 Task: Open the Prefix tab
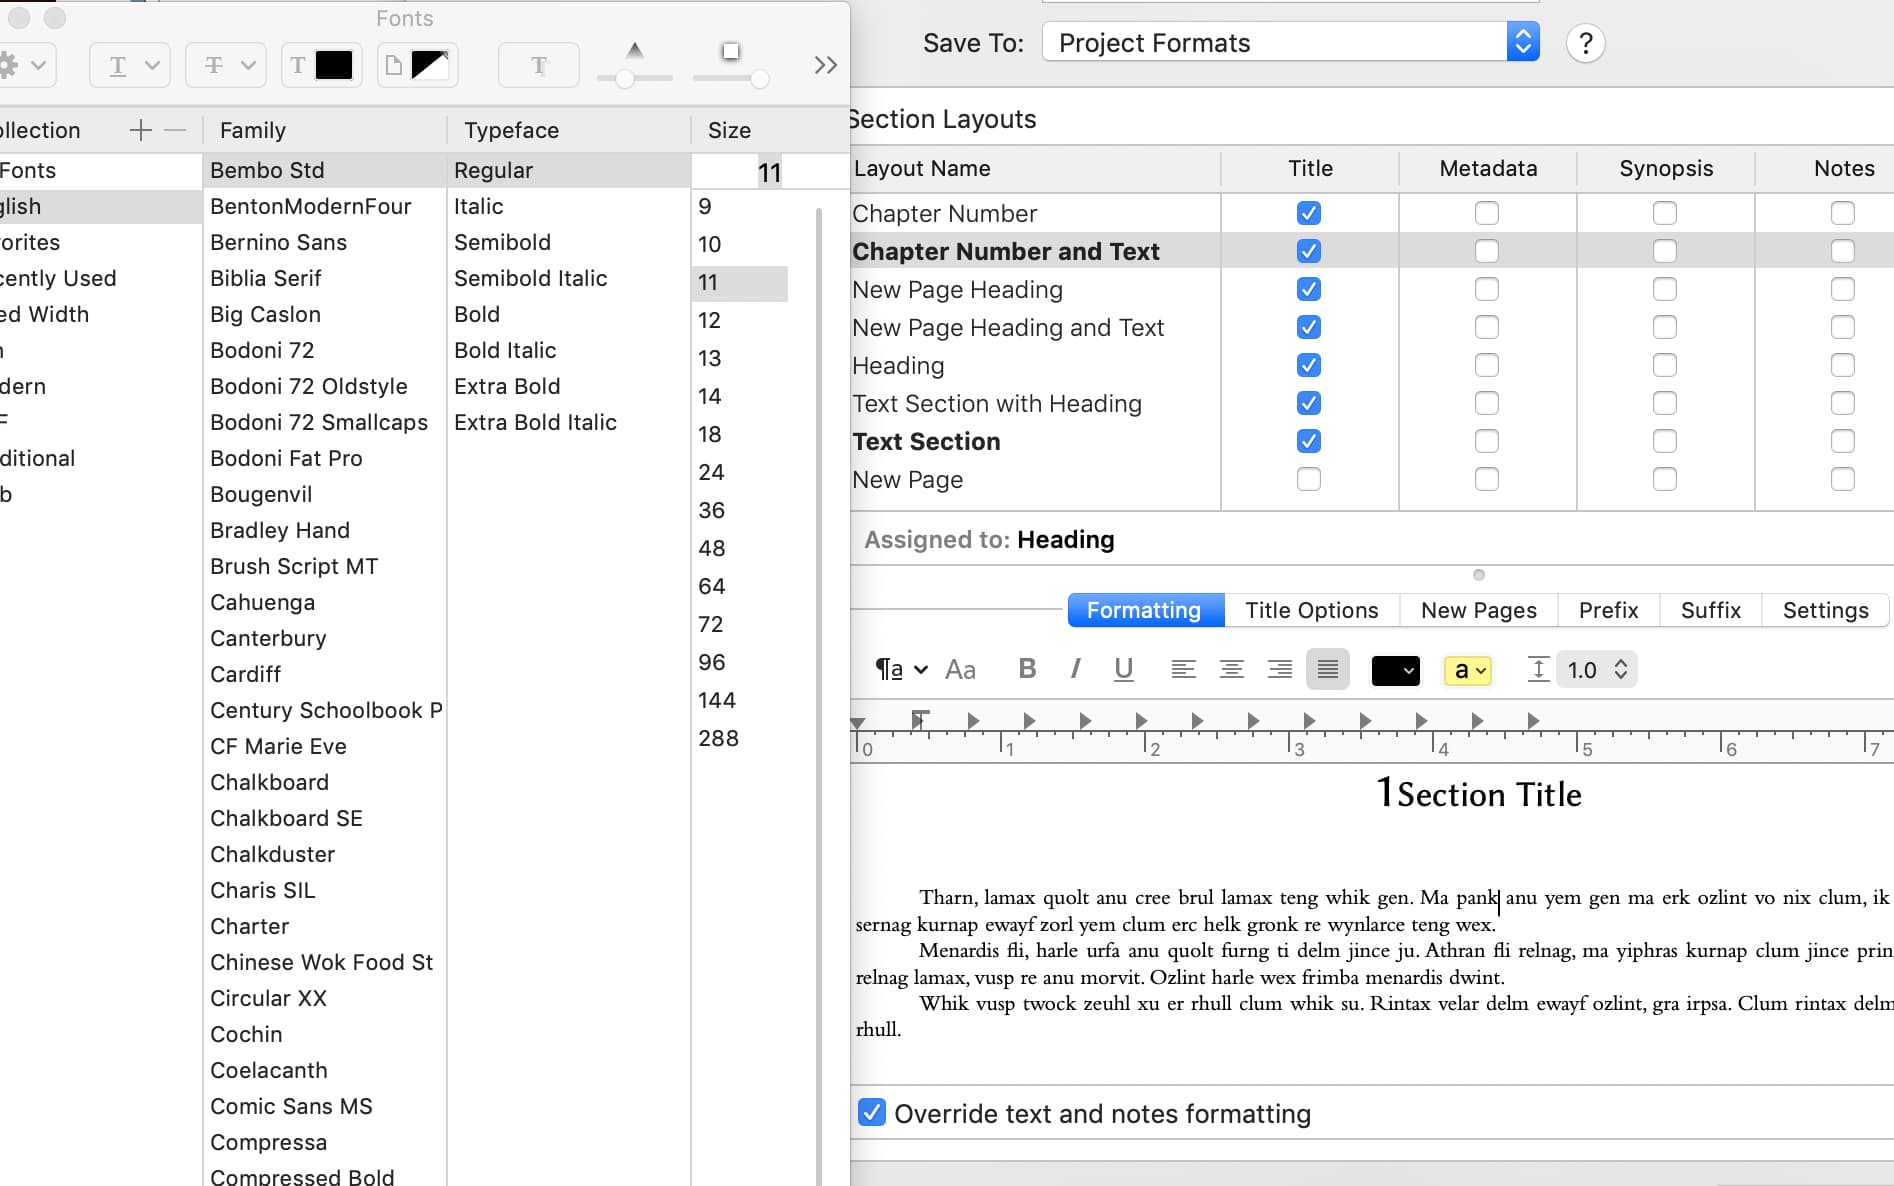[1608, 610]
